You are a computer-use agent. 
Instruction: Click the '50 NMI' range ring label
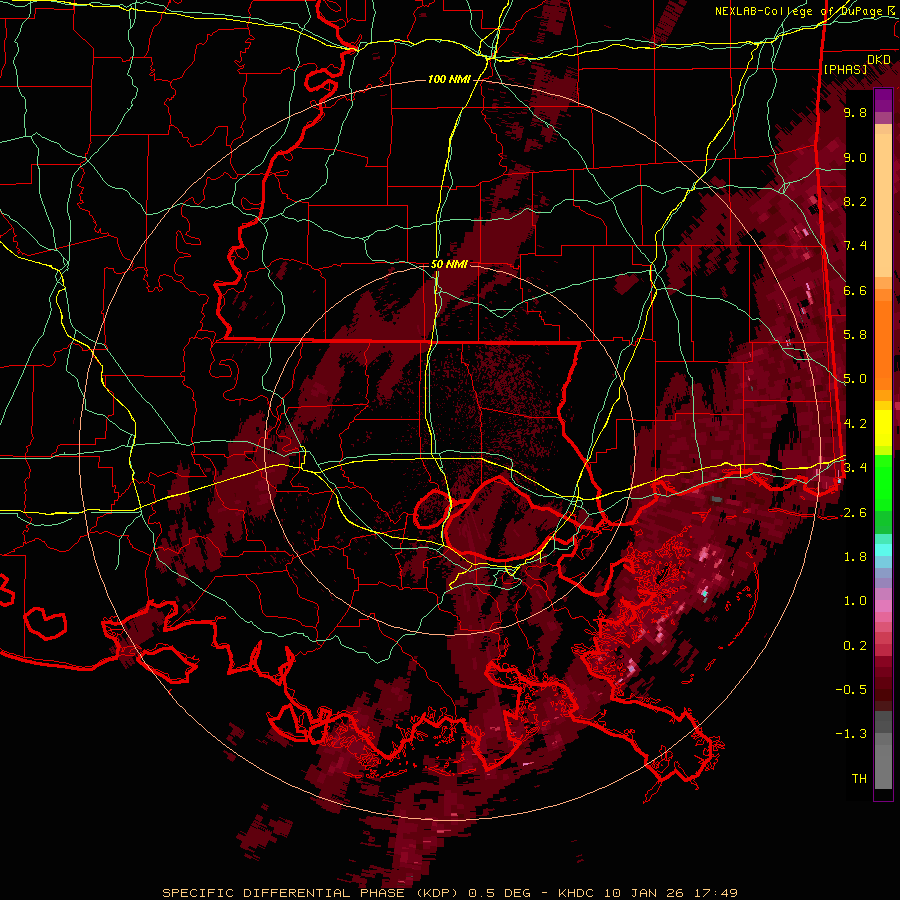tap(449, 265)
